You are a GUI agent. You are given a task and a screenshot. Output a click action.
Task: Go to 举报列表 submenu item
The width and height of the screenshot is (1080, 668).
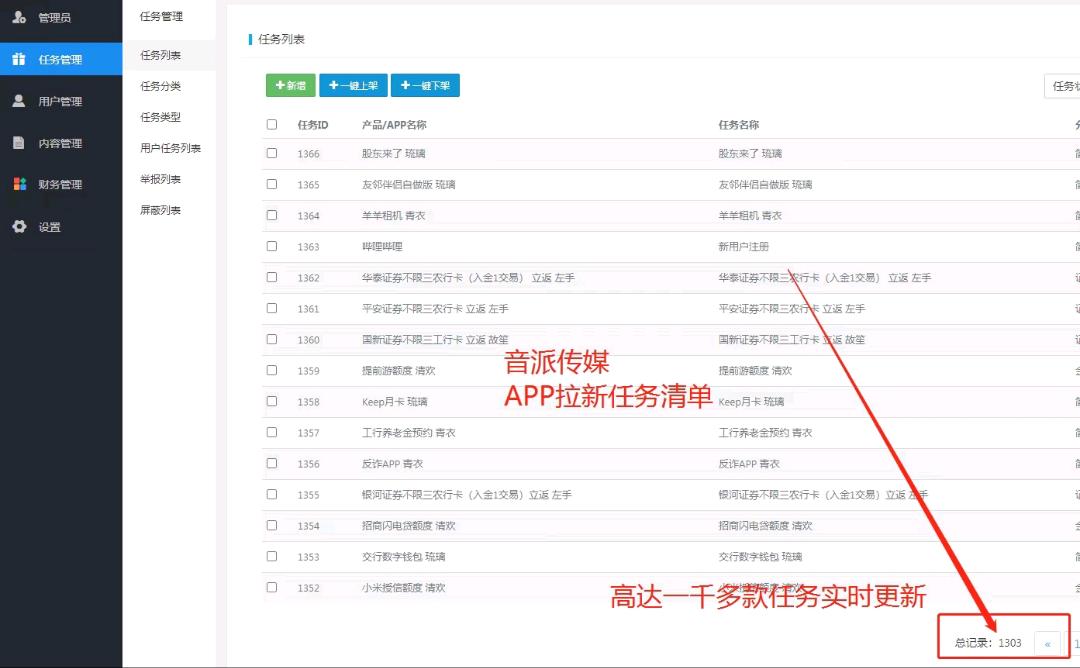160,179
